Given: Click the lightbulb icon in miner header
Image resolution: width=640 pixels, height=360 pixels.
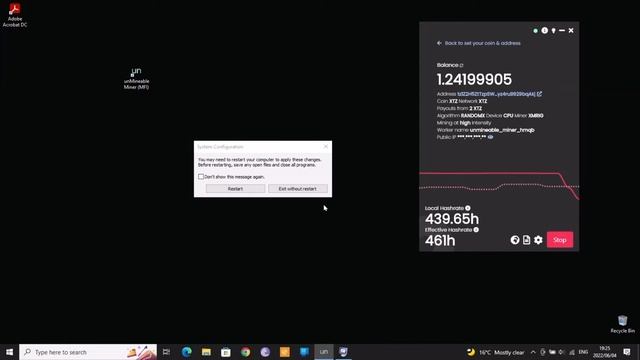Looking at the screenshot, I should tap(553, 31).
